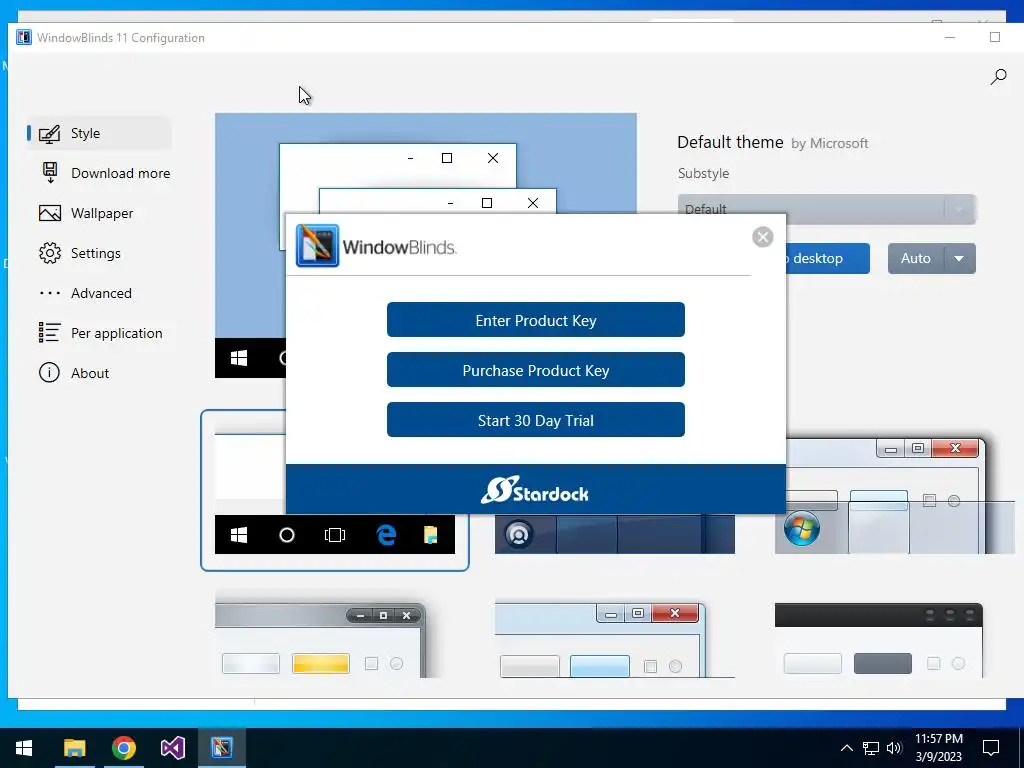The height and width of the screenshot is (768, 1024).
Task: Open Visual Studio from taskbar
Action: coord(173,748)
